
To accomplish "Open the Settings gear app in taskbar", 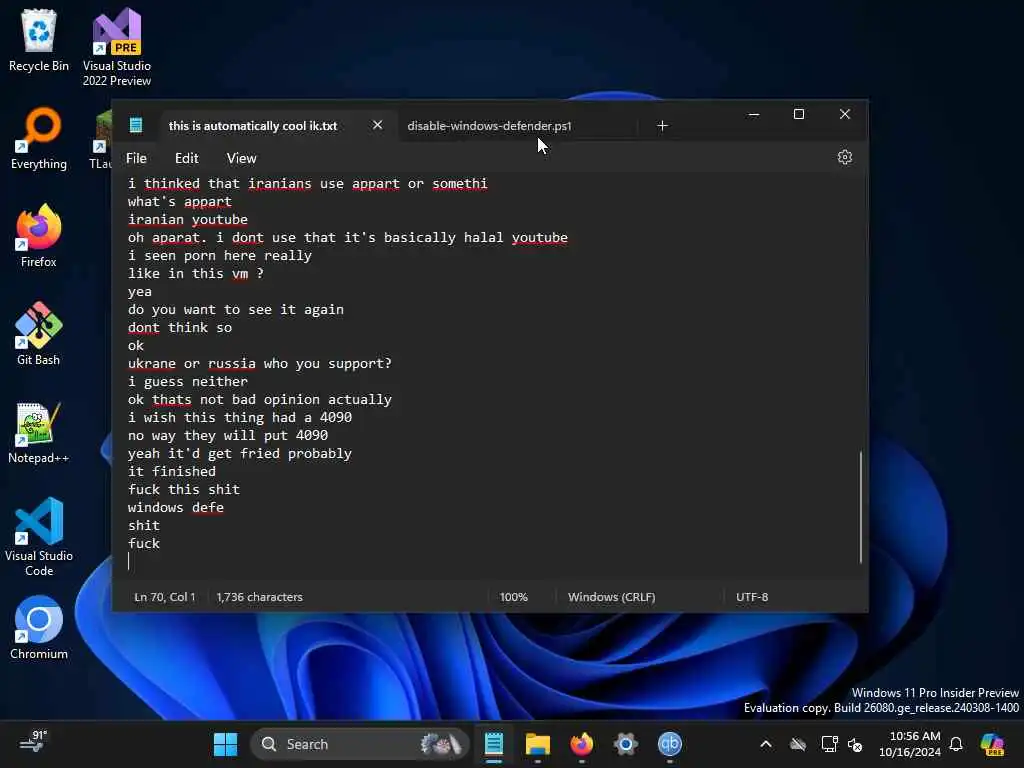I will point(625,744).
